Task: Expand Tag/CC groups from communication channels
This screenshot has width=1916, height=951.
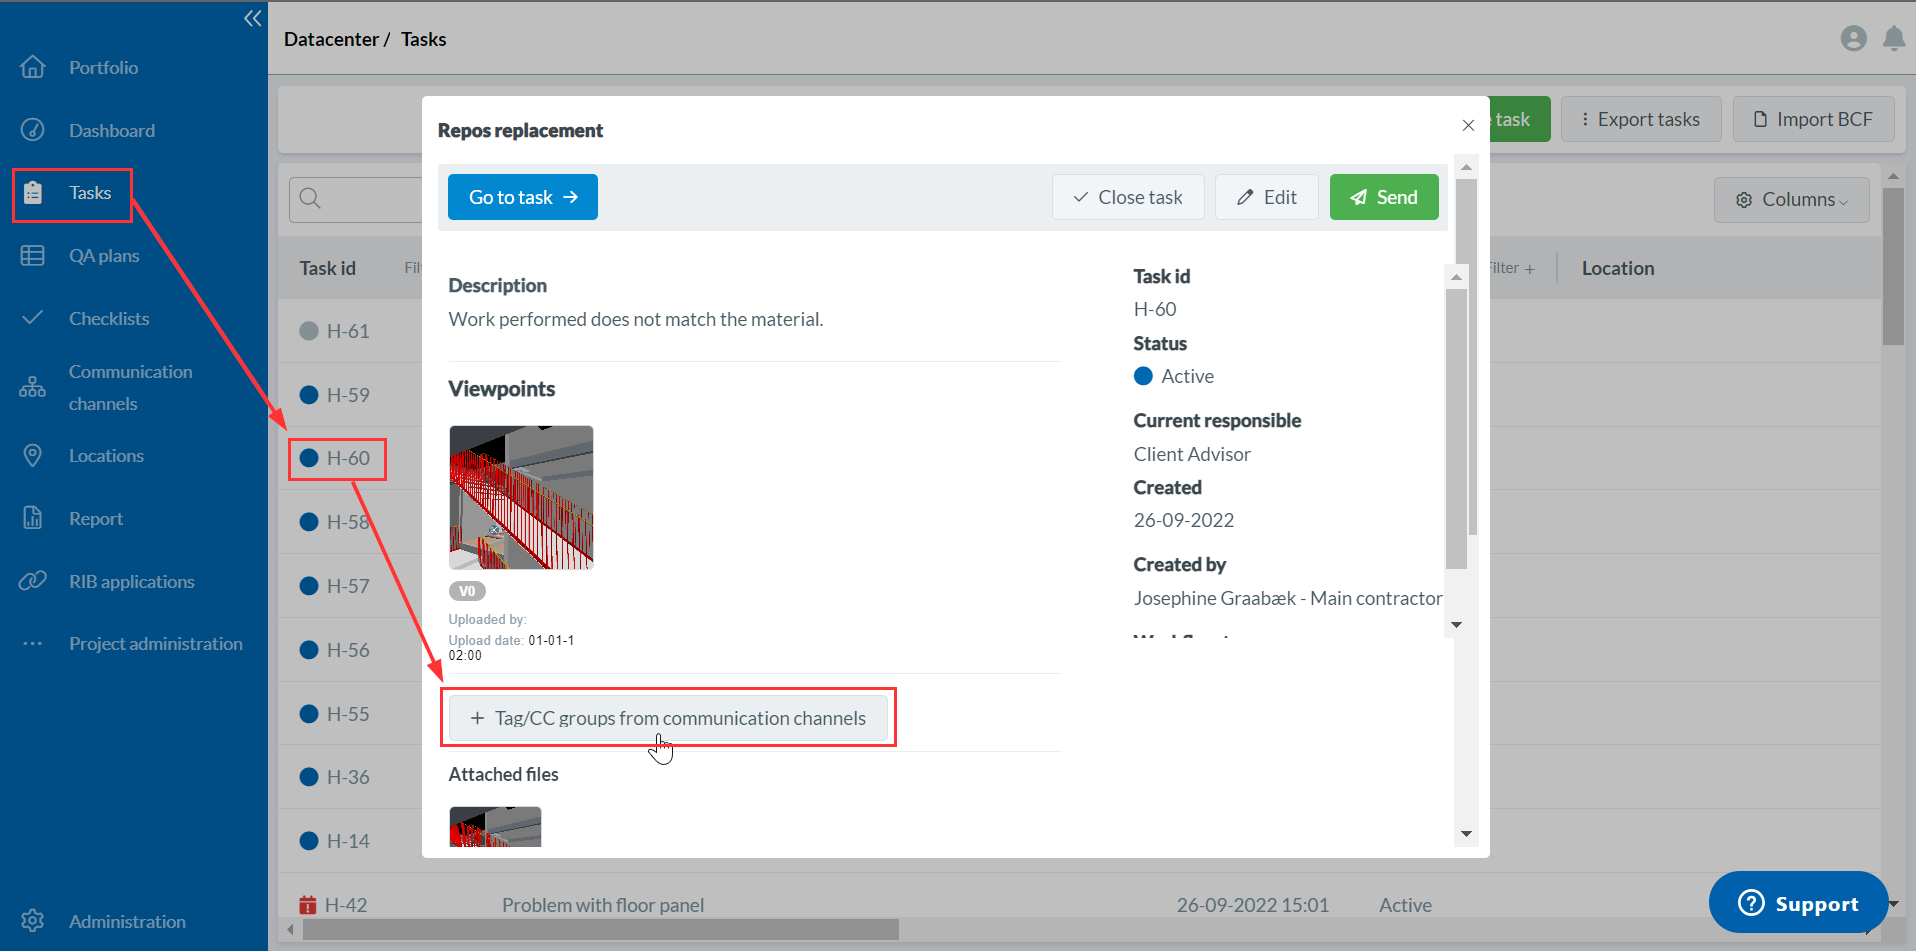Action: tap(668, 718)
